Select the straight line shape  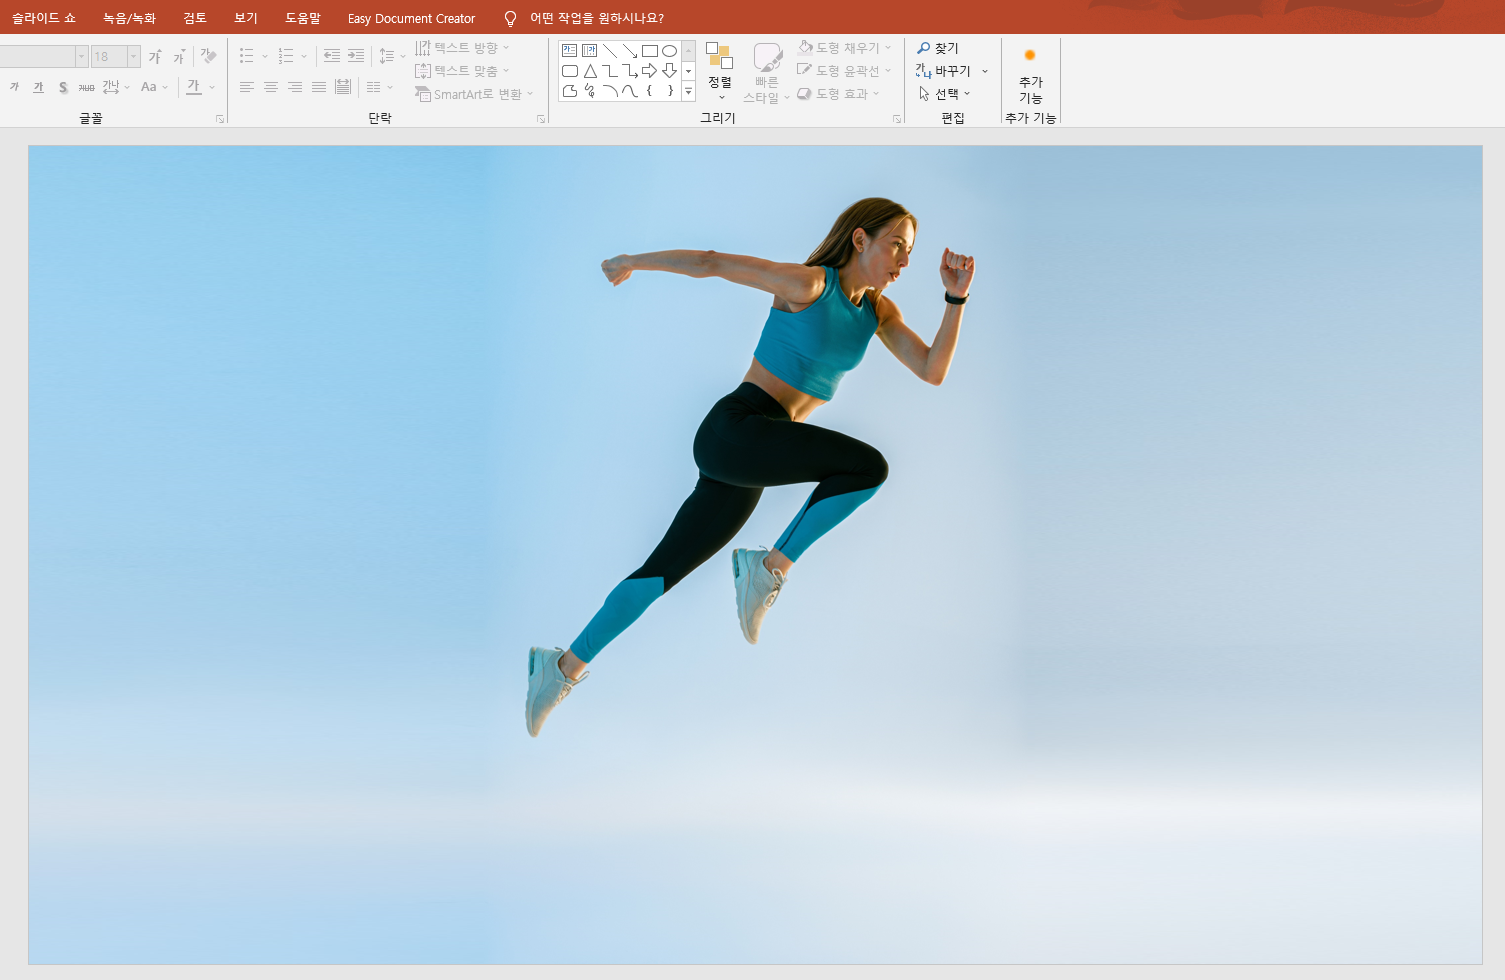[610, 51]
